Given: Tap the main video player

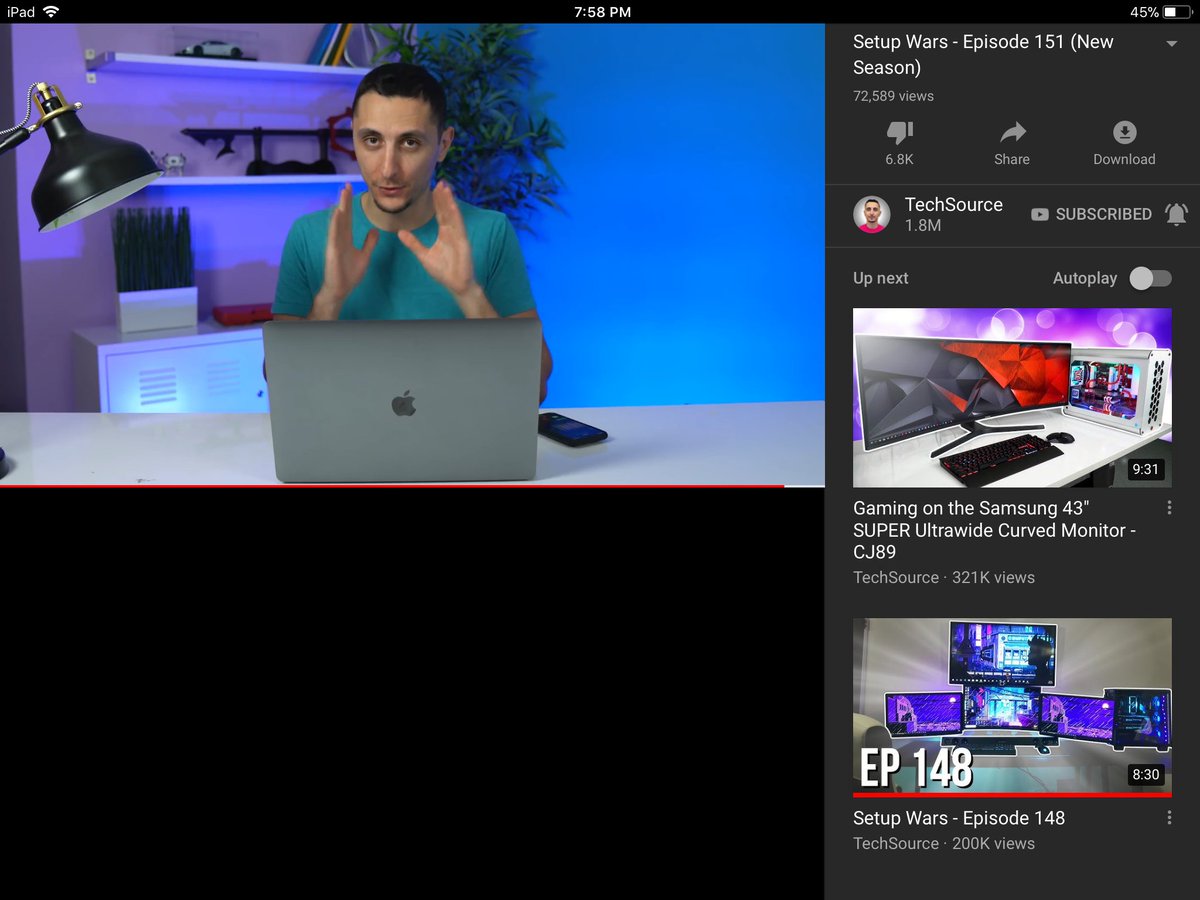Looking at the screenshot, I should tap(412, 255).
